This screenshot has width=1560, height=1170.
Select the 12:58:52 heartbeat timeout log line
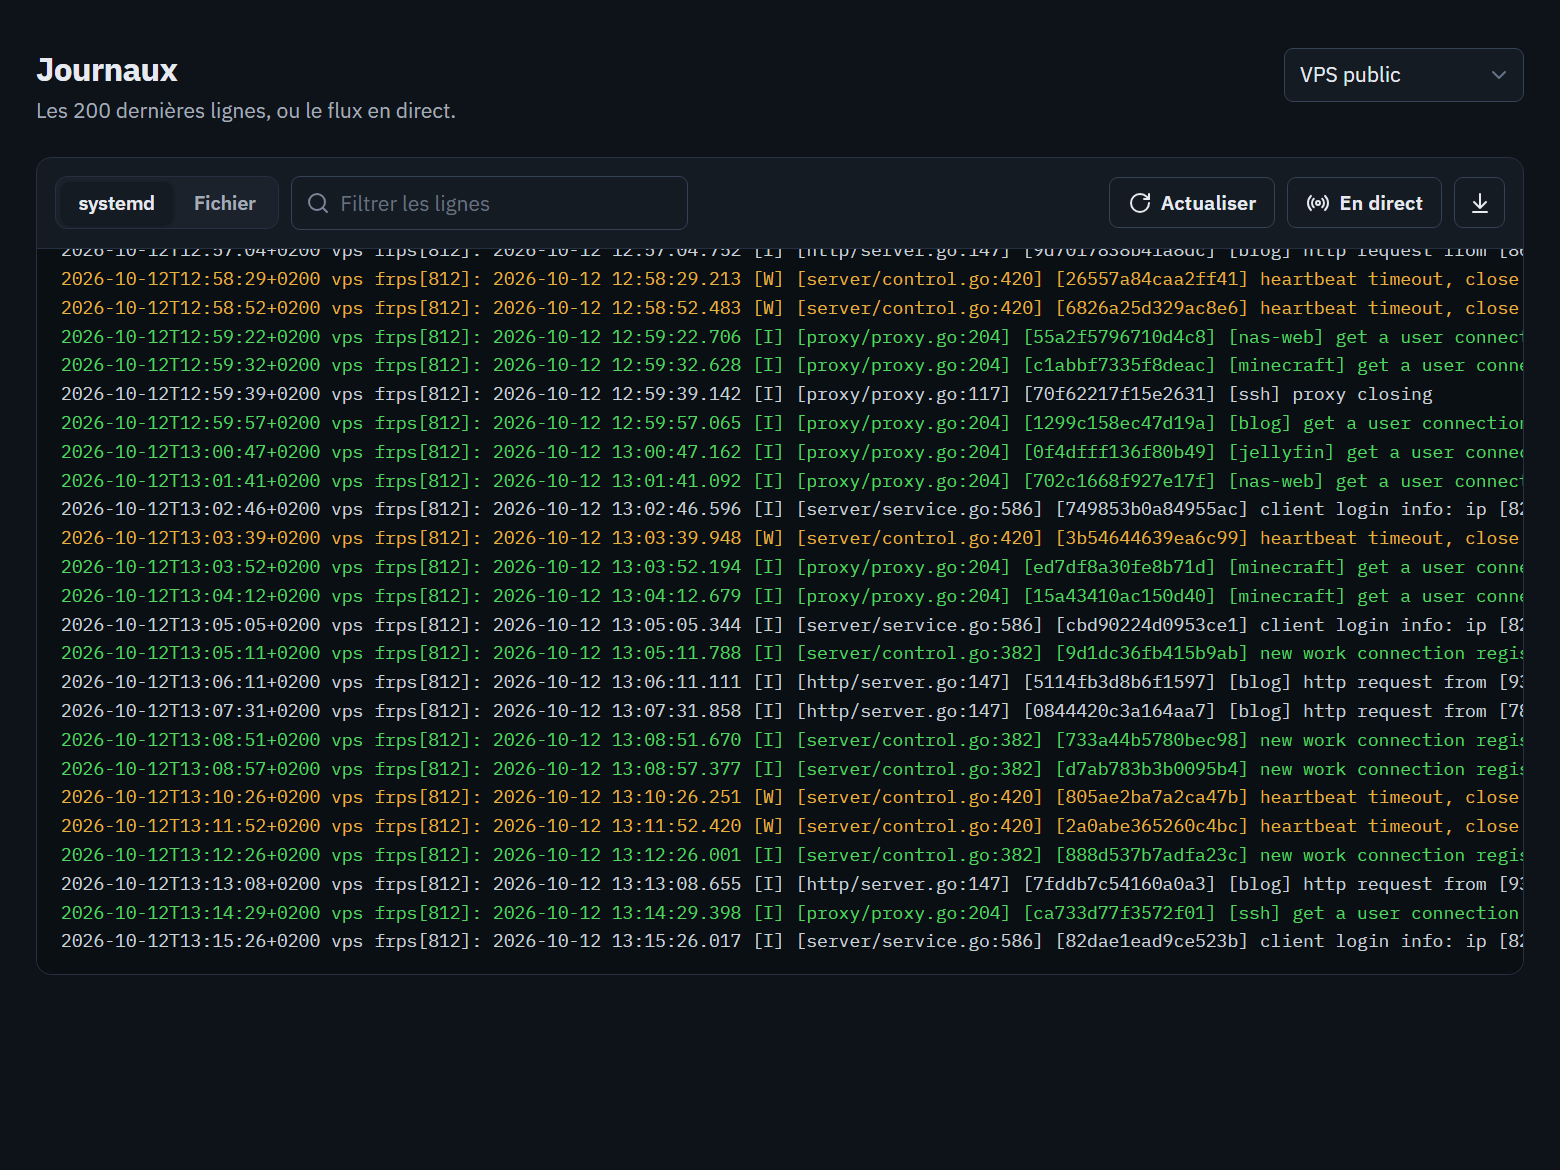[x=790, y=308]
